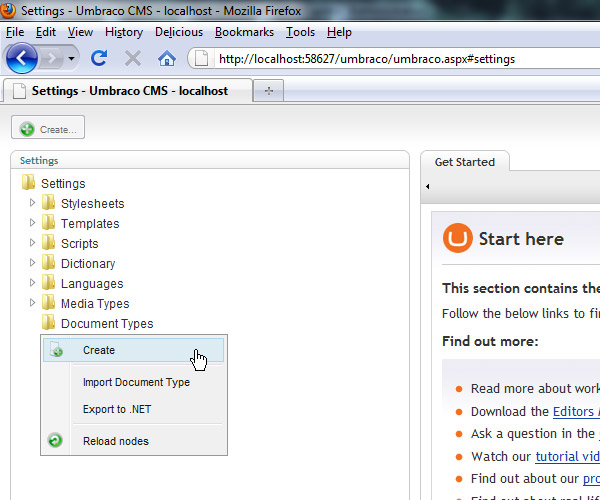Click the Dictionary folder icon
Screen dimensions: 600x500
(x=49, y=262)
